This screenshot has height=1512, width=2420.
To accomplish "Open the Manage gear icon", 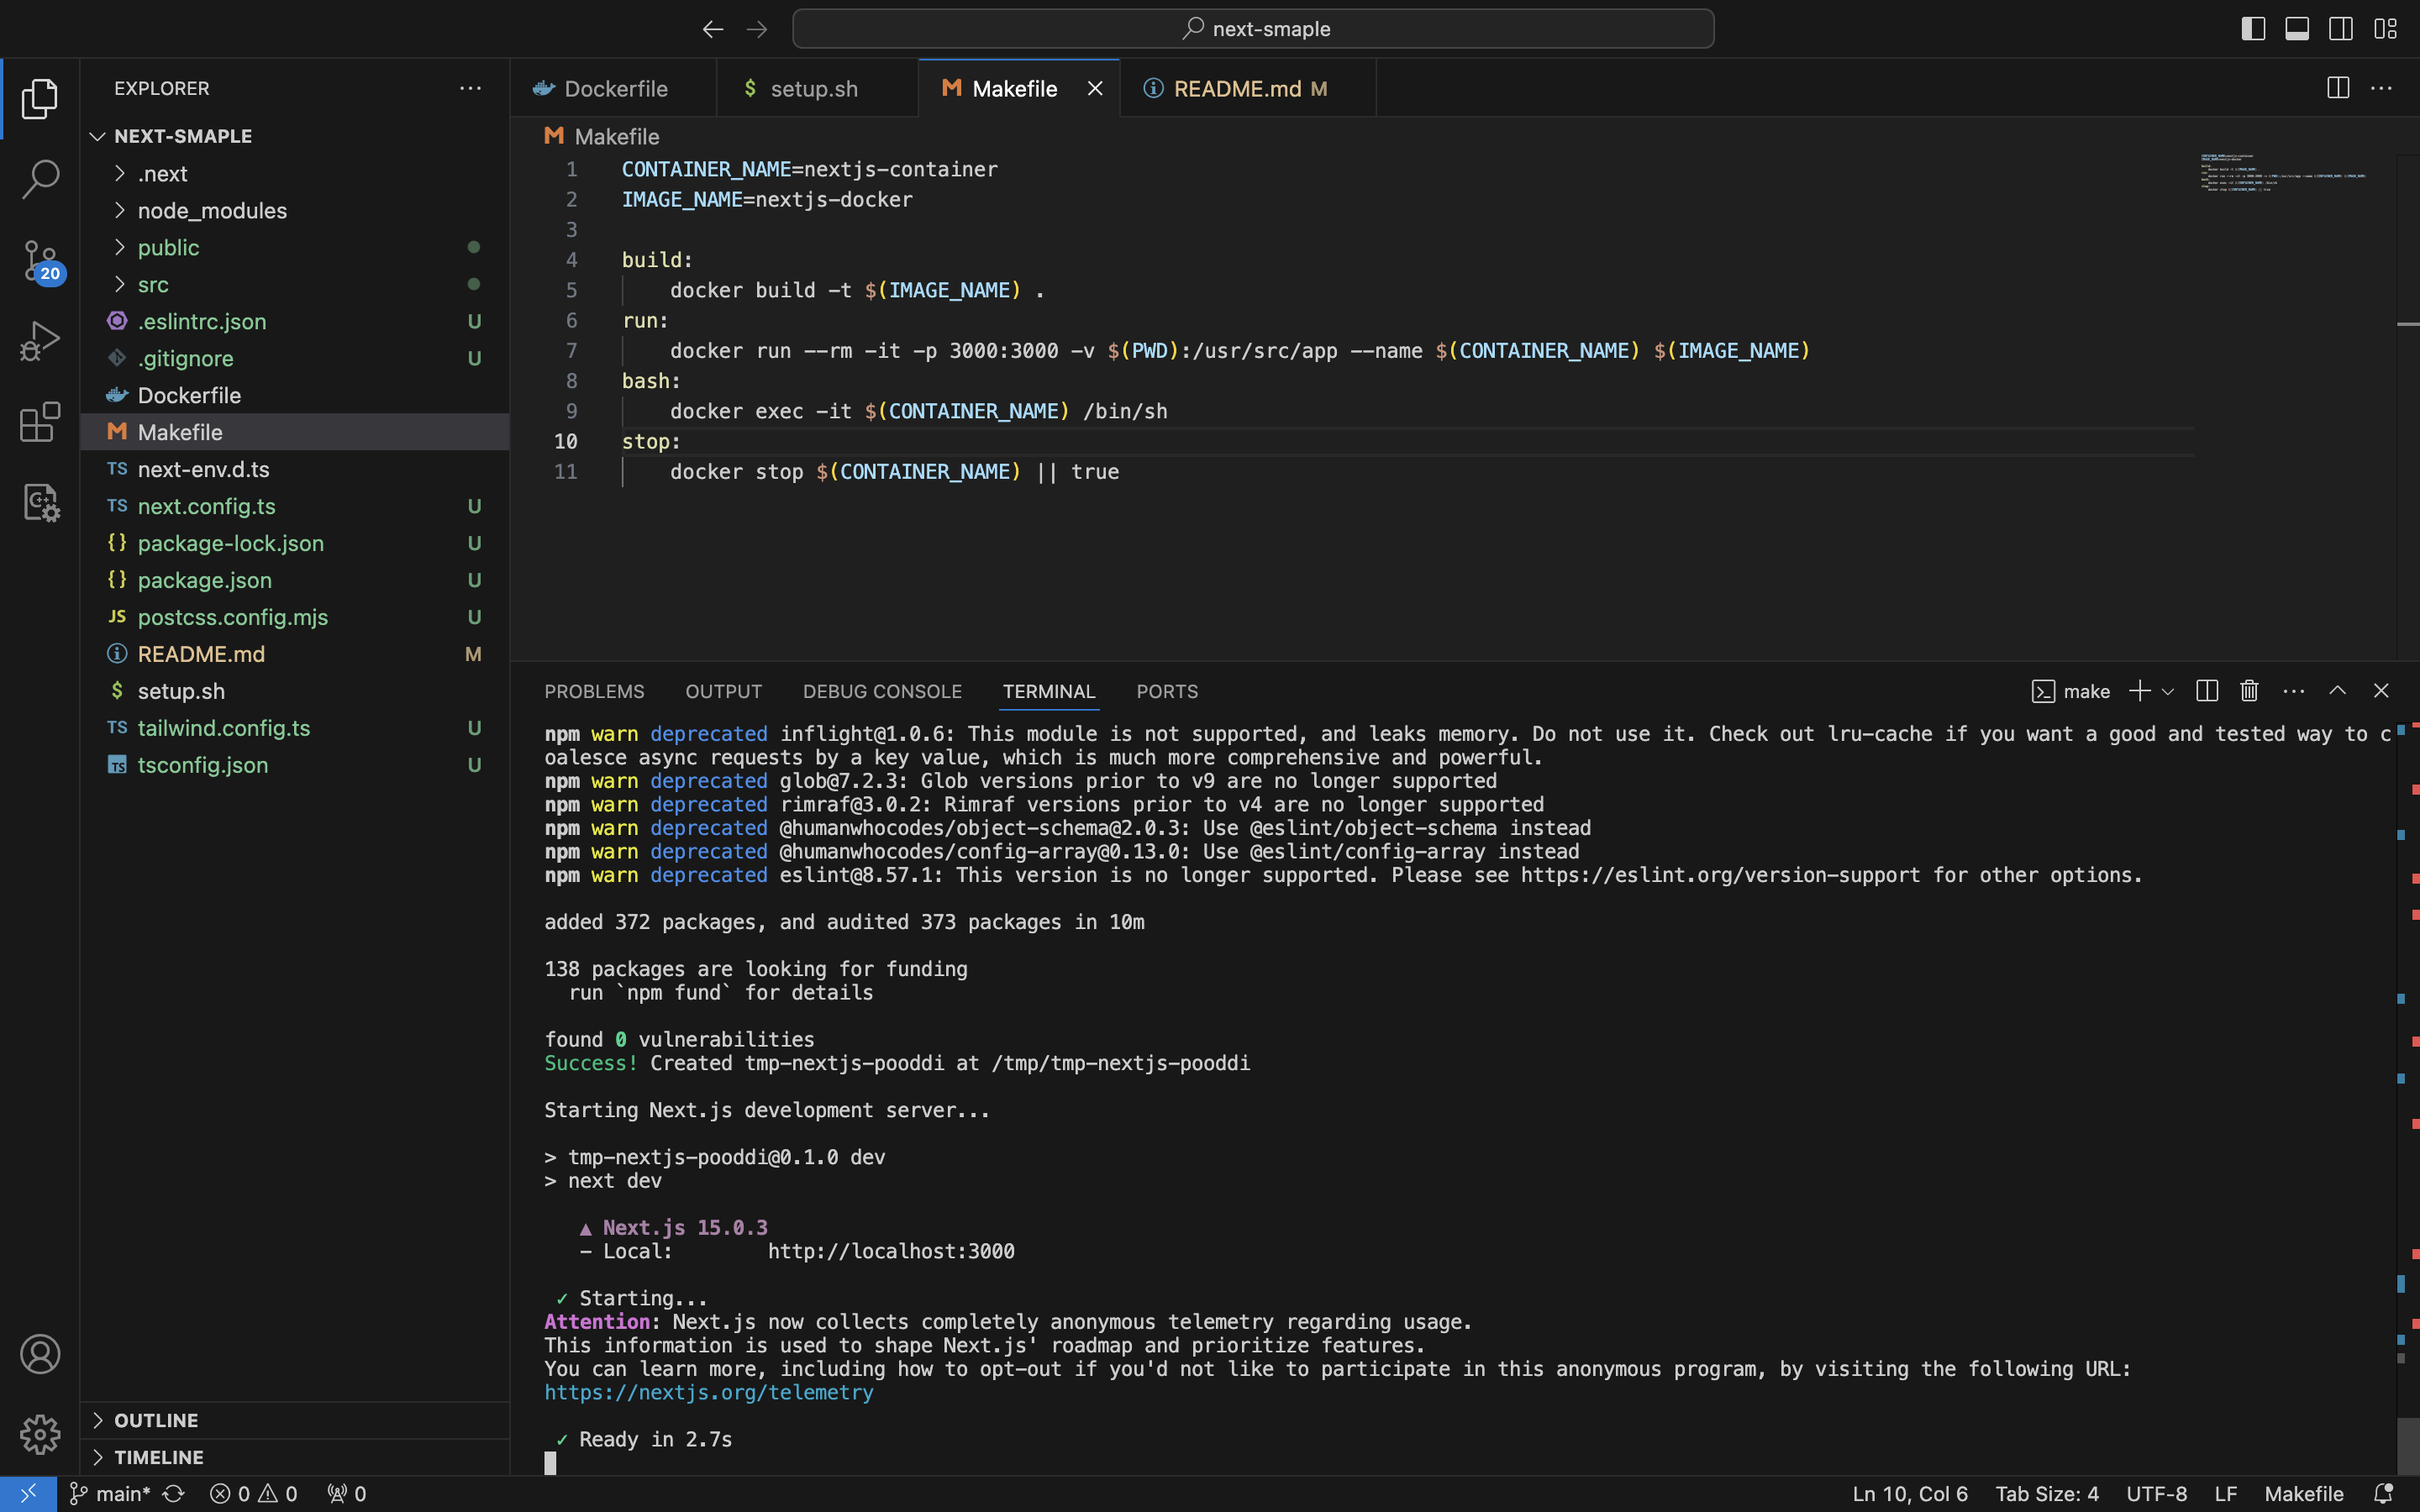I will point(40,1434).
